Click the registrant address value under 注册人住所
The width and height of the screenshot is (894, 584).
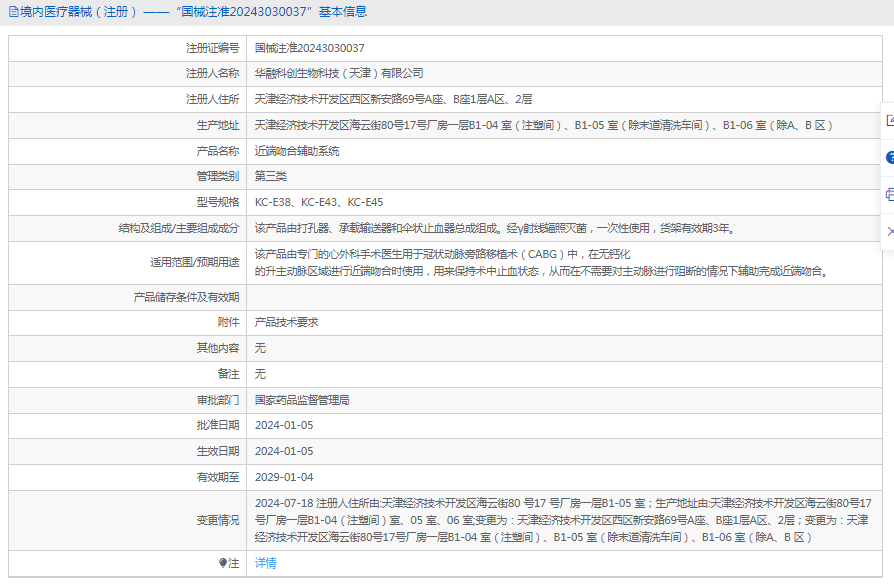coord(393,99)
